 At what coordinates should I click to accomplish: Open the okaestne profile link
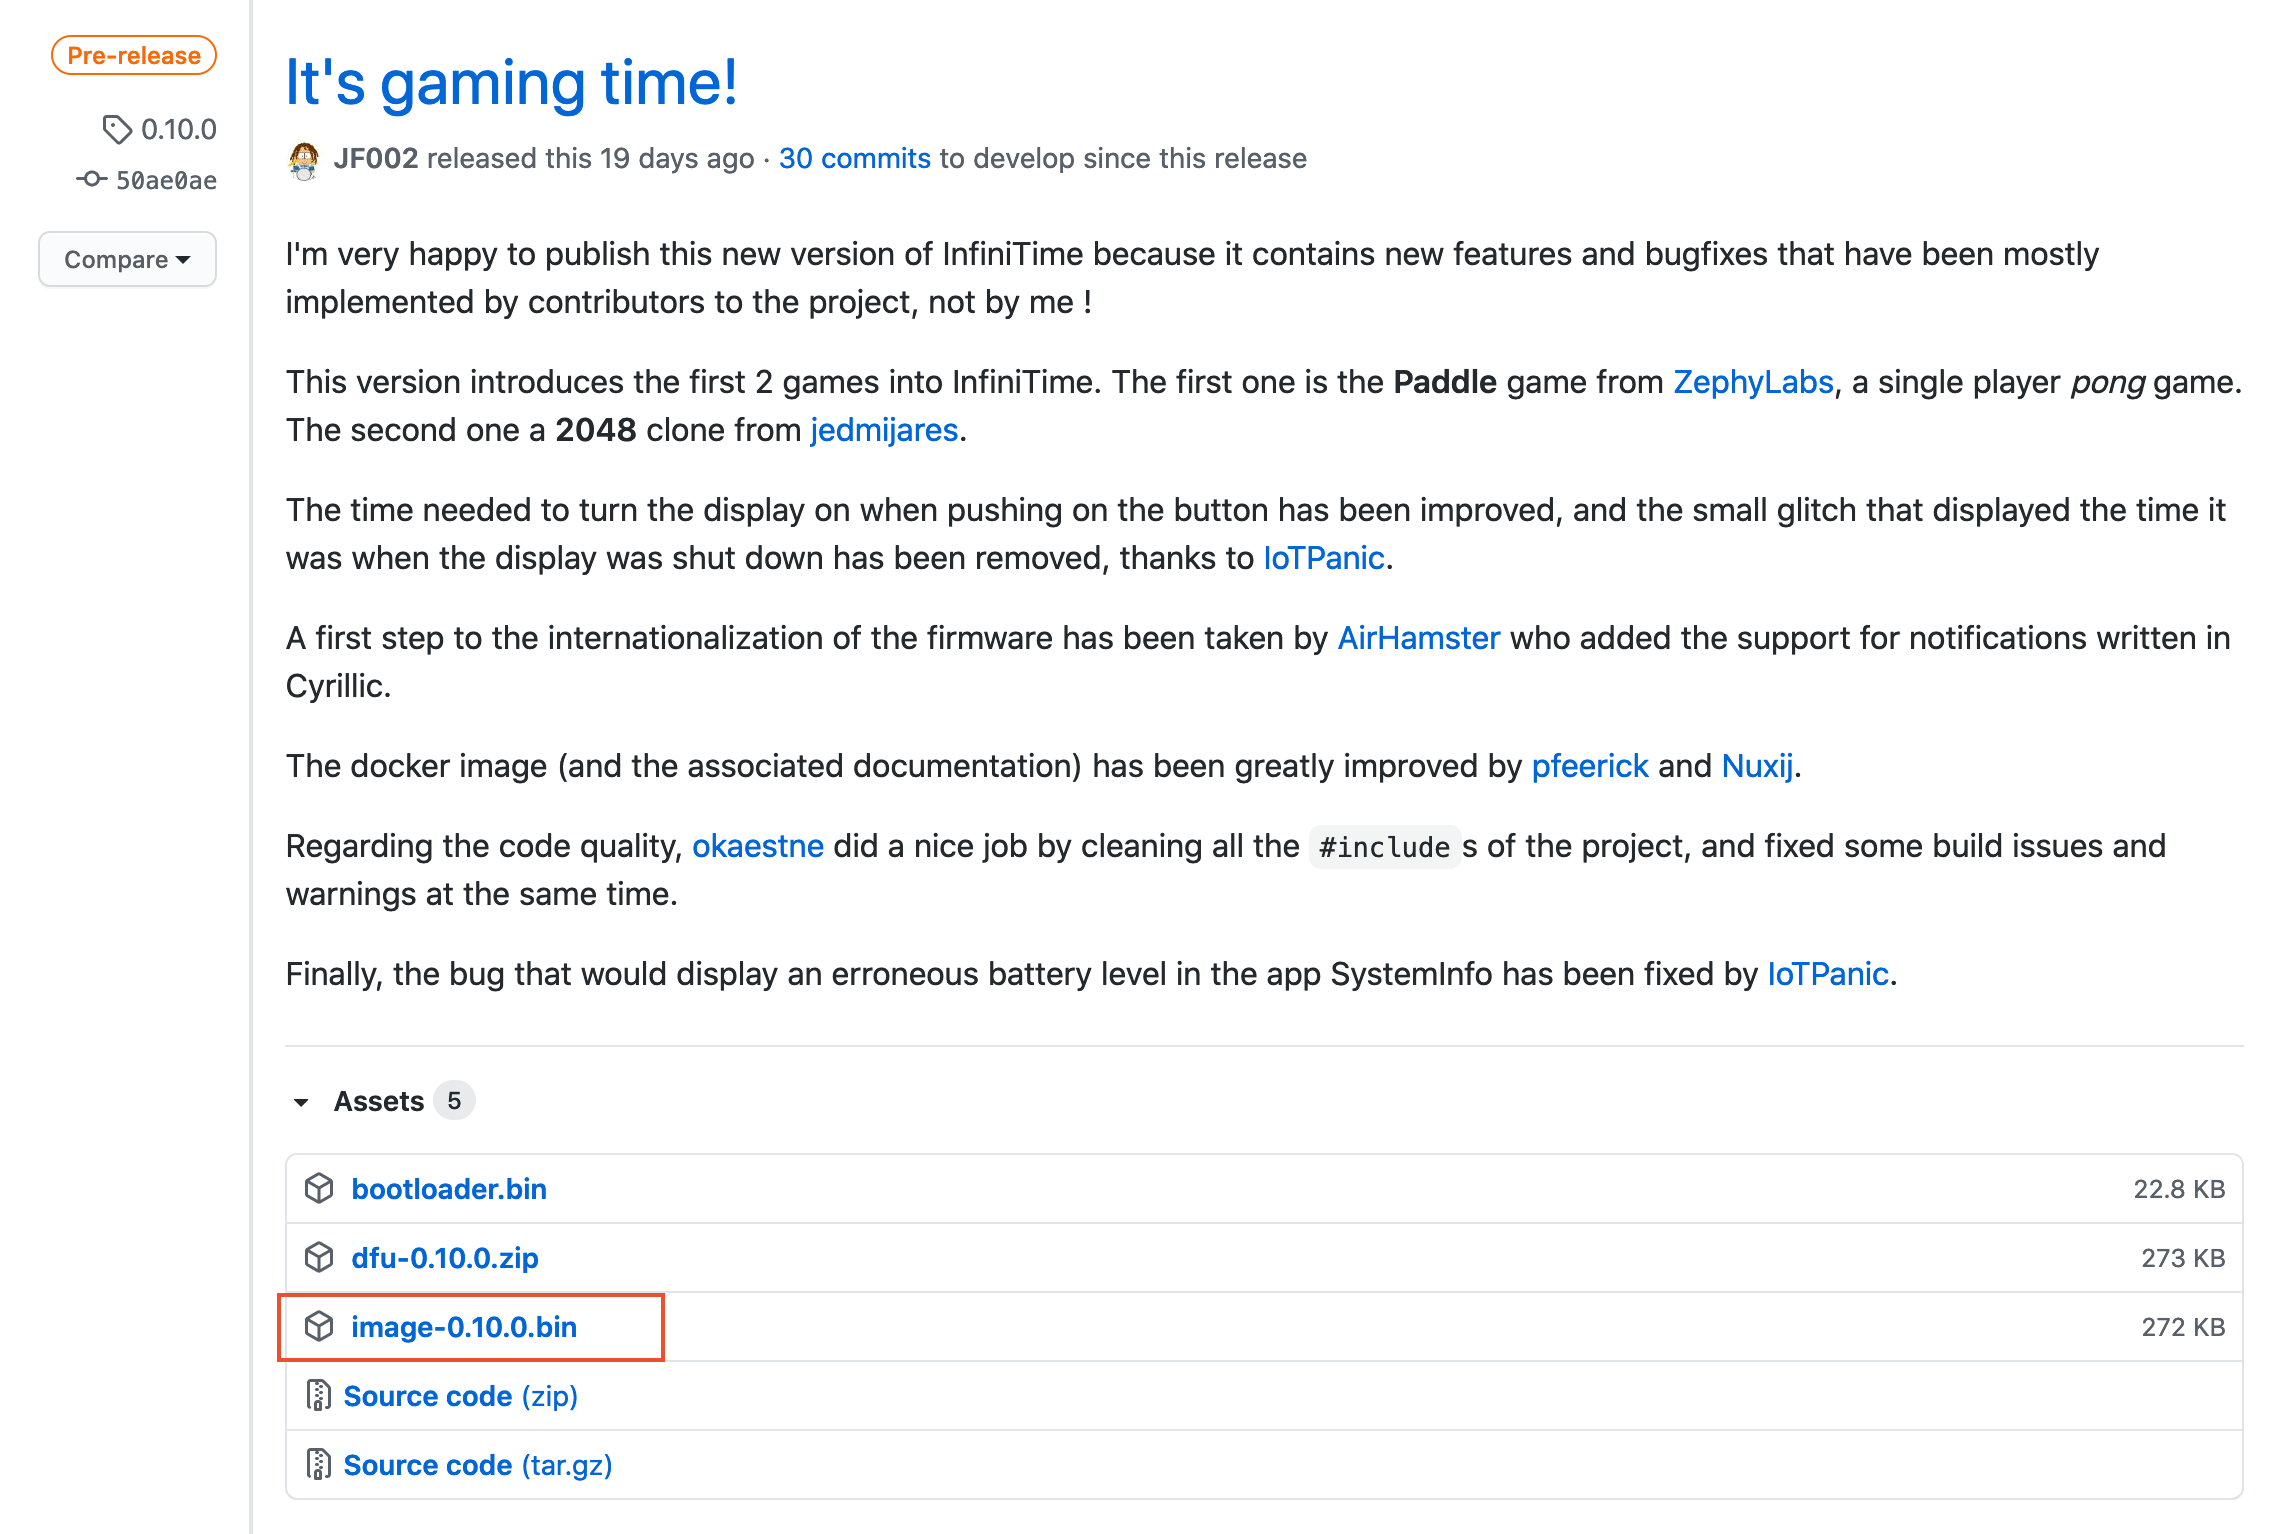(757, 846)
